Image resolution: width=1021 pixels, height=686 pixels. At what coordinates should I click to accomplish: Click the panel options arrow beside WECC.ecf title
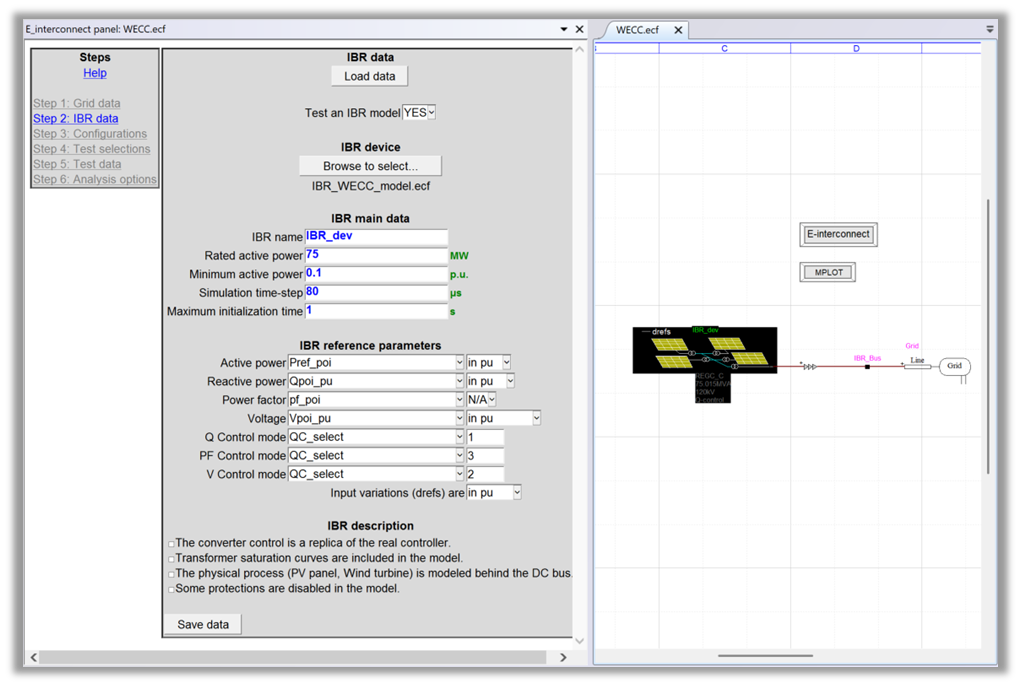point(564,30)
